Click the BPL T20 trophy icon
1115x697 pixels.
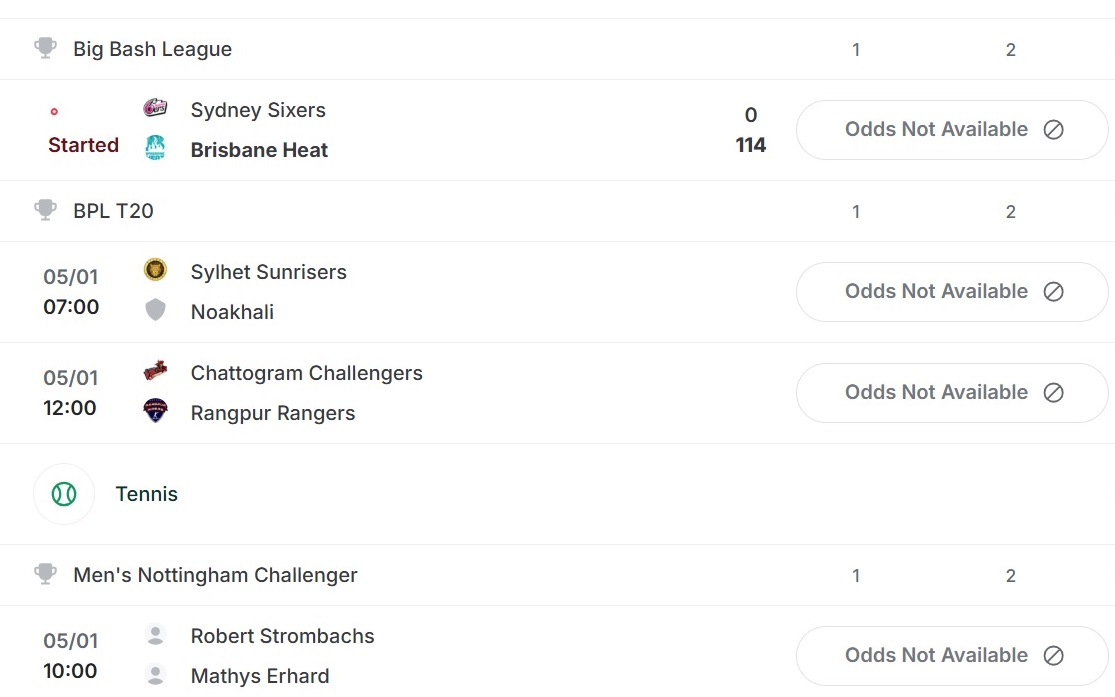pos(44,210)
